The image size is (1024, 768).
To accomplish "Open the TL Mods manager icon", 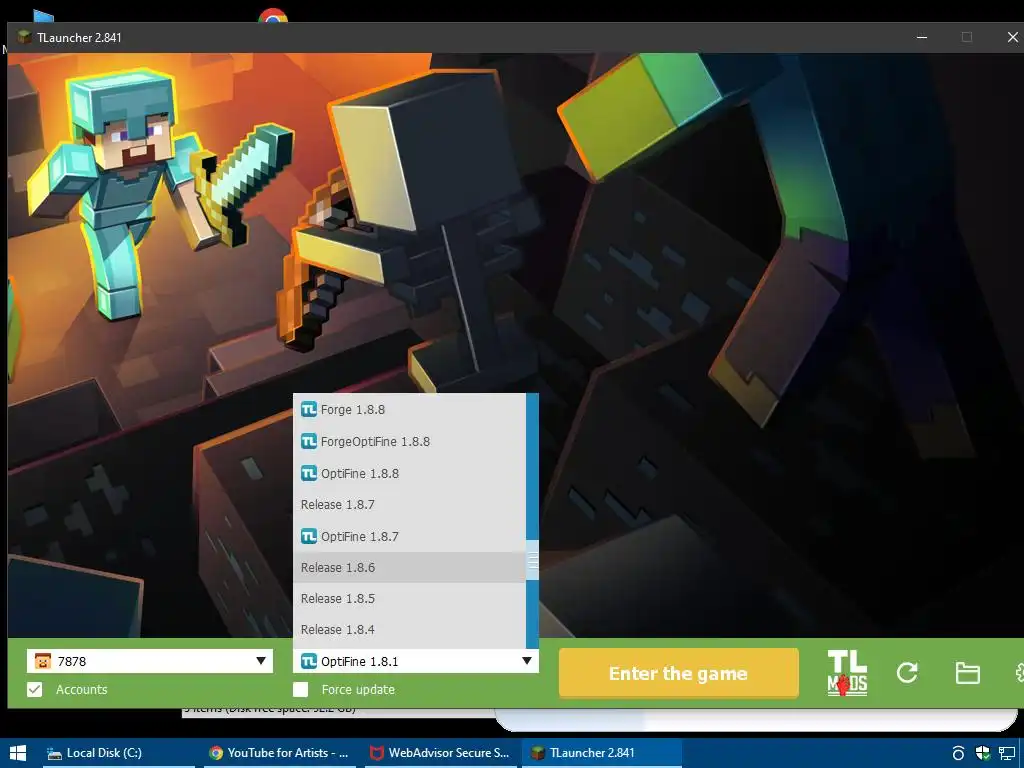I will pyautogui.click(x=847, y=673).
